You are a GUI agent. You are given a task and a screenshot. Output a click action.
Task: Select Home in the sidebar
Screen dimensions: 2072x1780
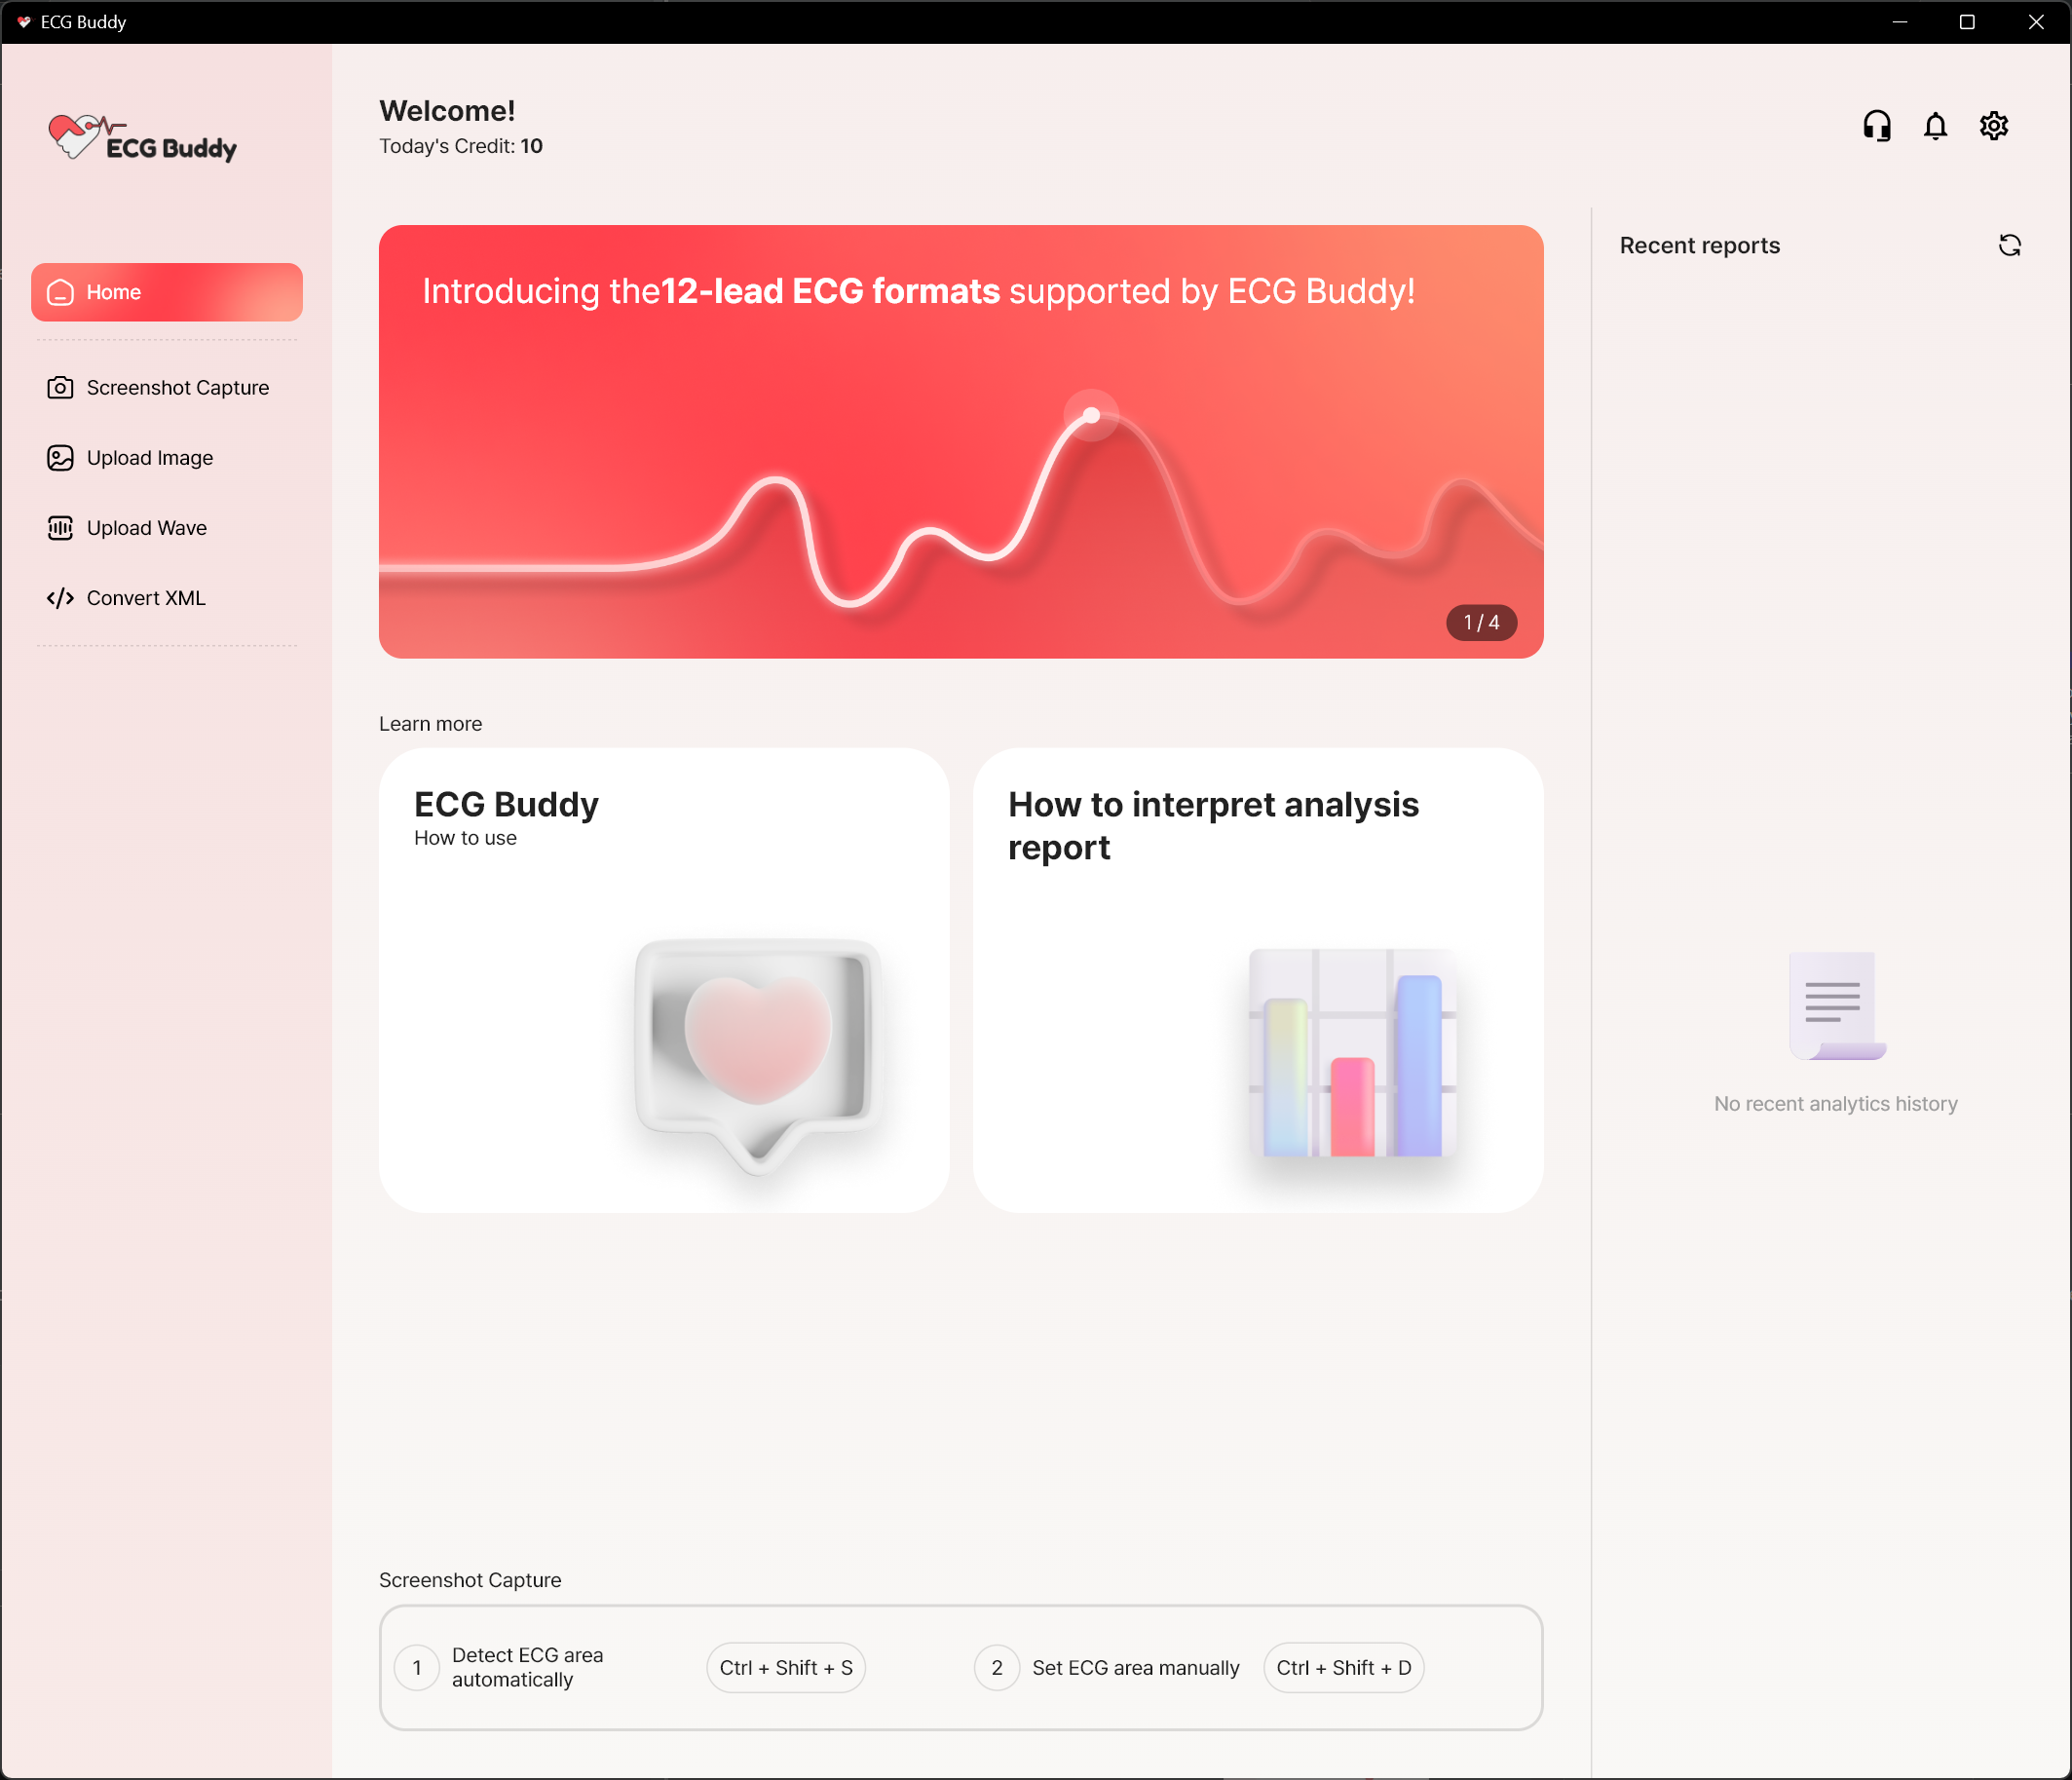166,292
